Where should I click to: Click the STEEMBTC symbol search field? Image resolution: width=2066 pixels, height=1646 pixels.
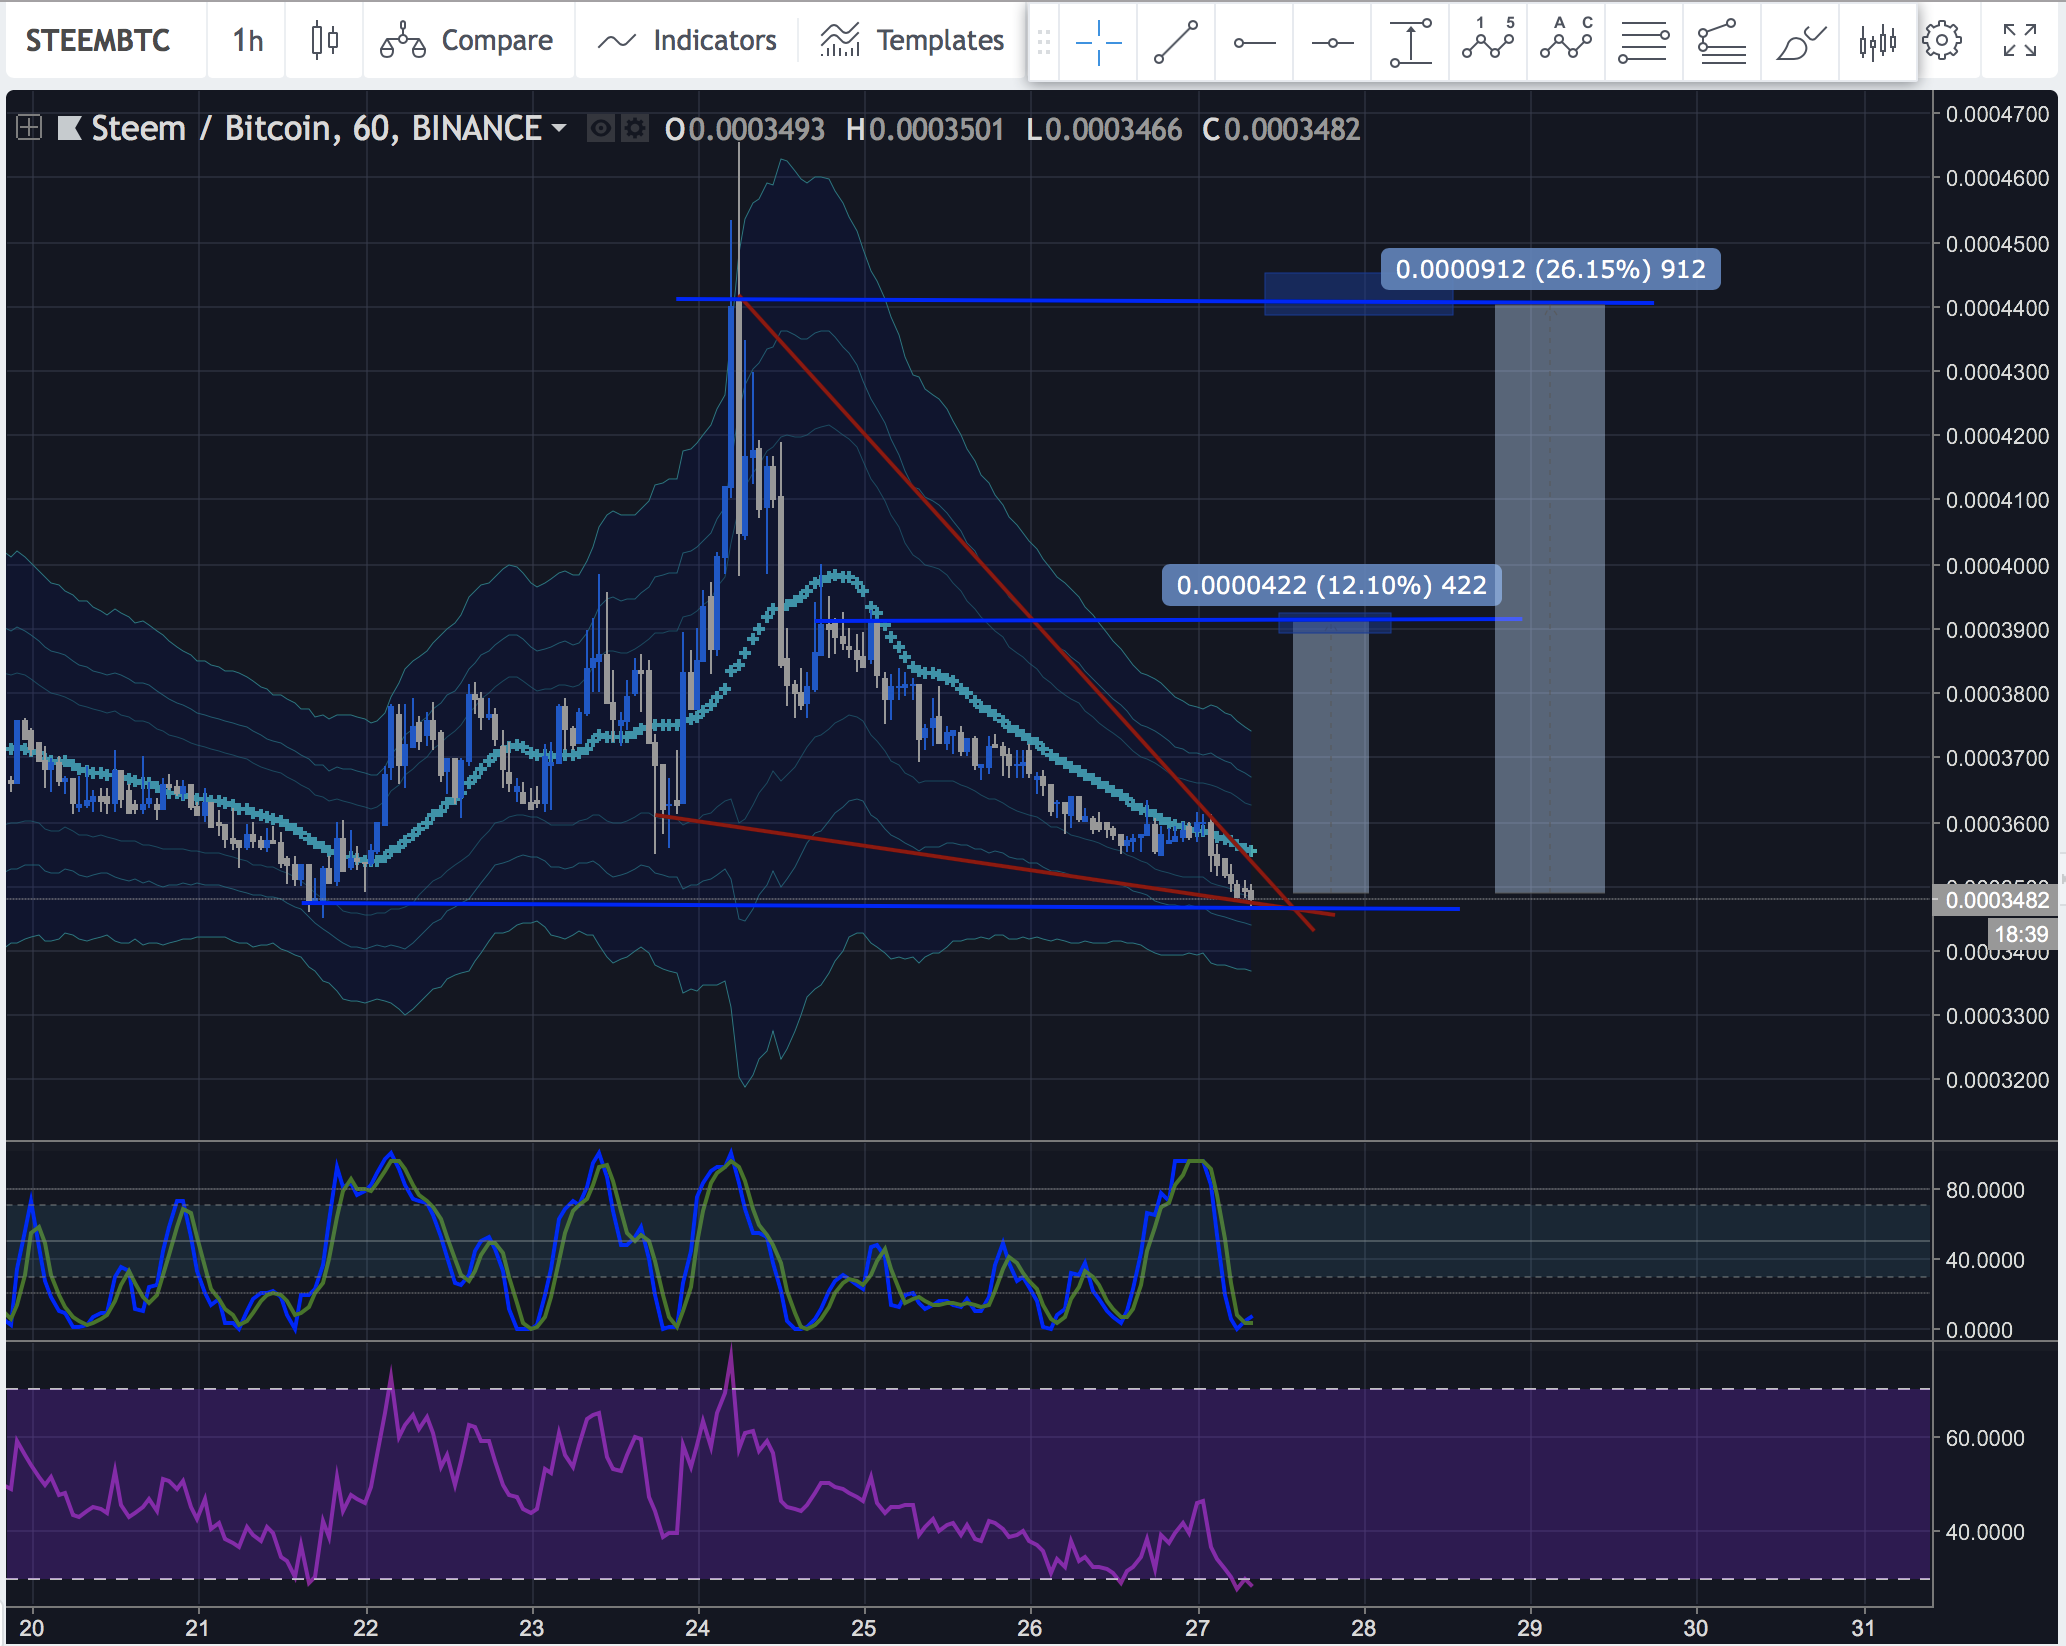click(x=98, y=41)
